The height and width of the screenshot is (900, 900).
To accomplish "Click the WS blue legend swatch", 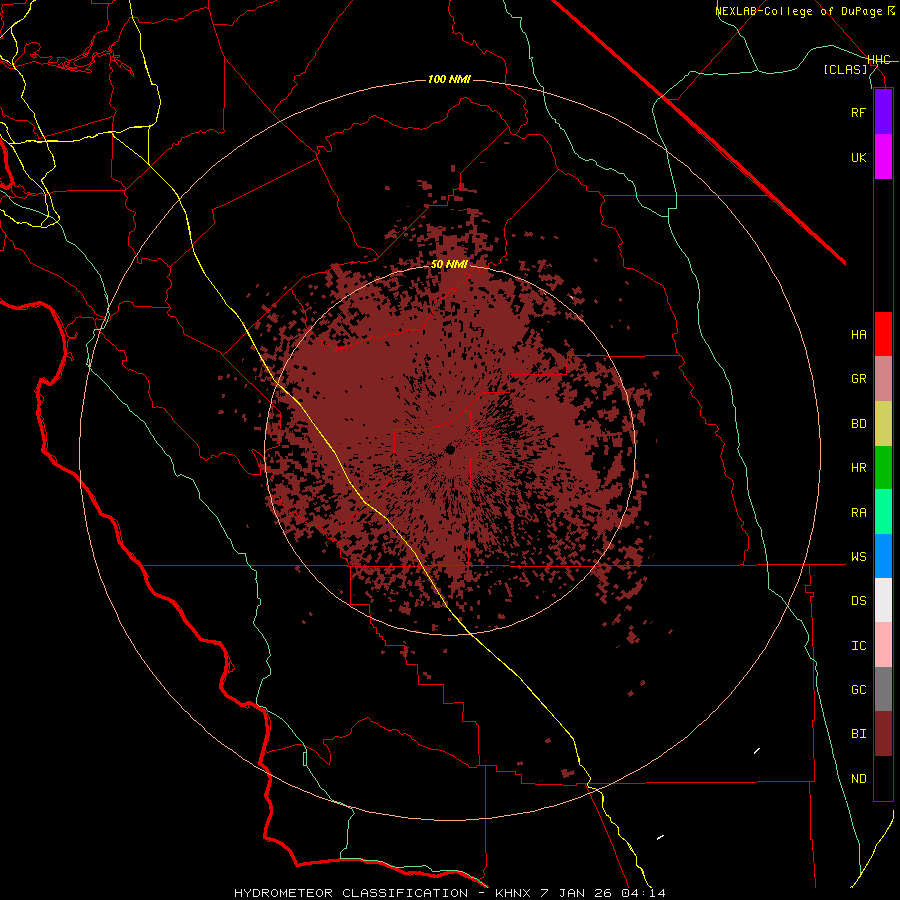I will coord(883,556).
